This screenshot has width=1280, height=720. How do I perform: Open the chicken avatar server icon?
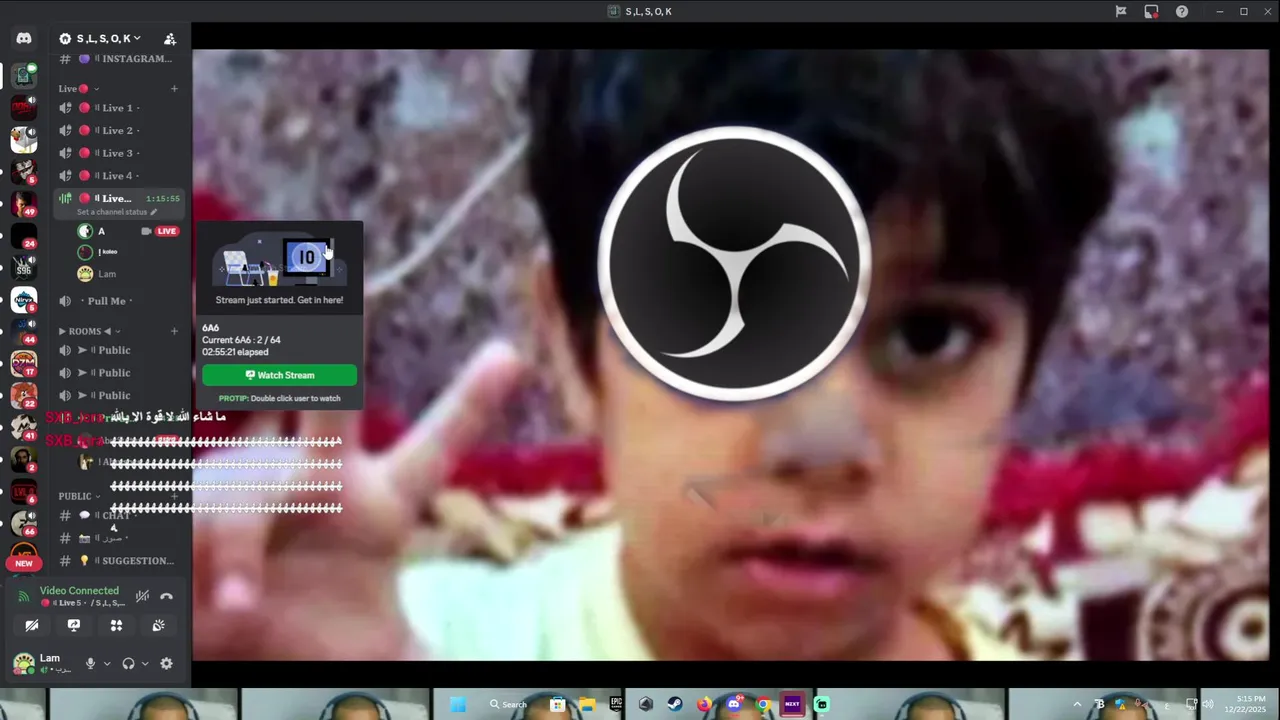coord(24,139)
